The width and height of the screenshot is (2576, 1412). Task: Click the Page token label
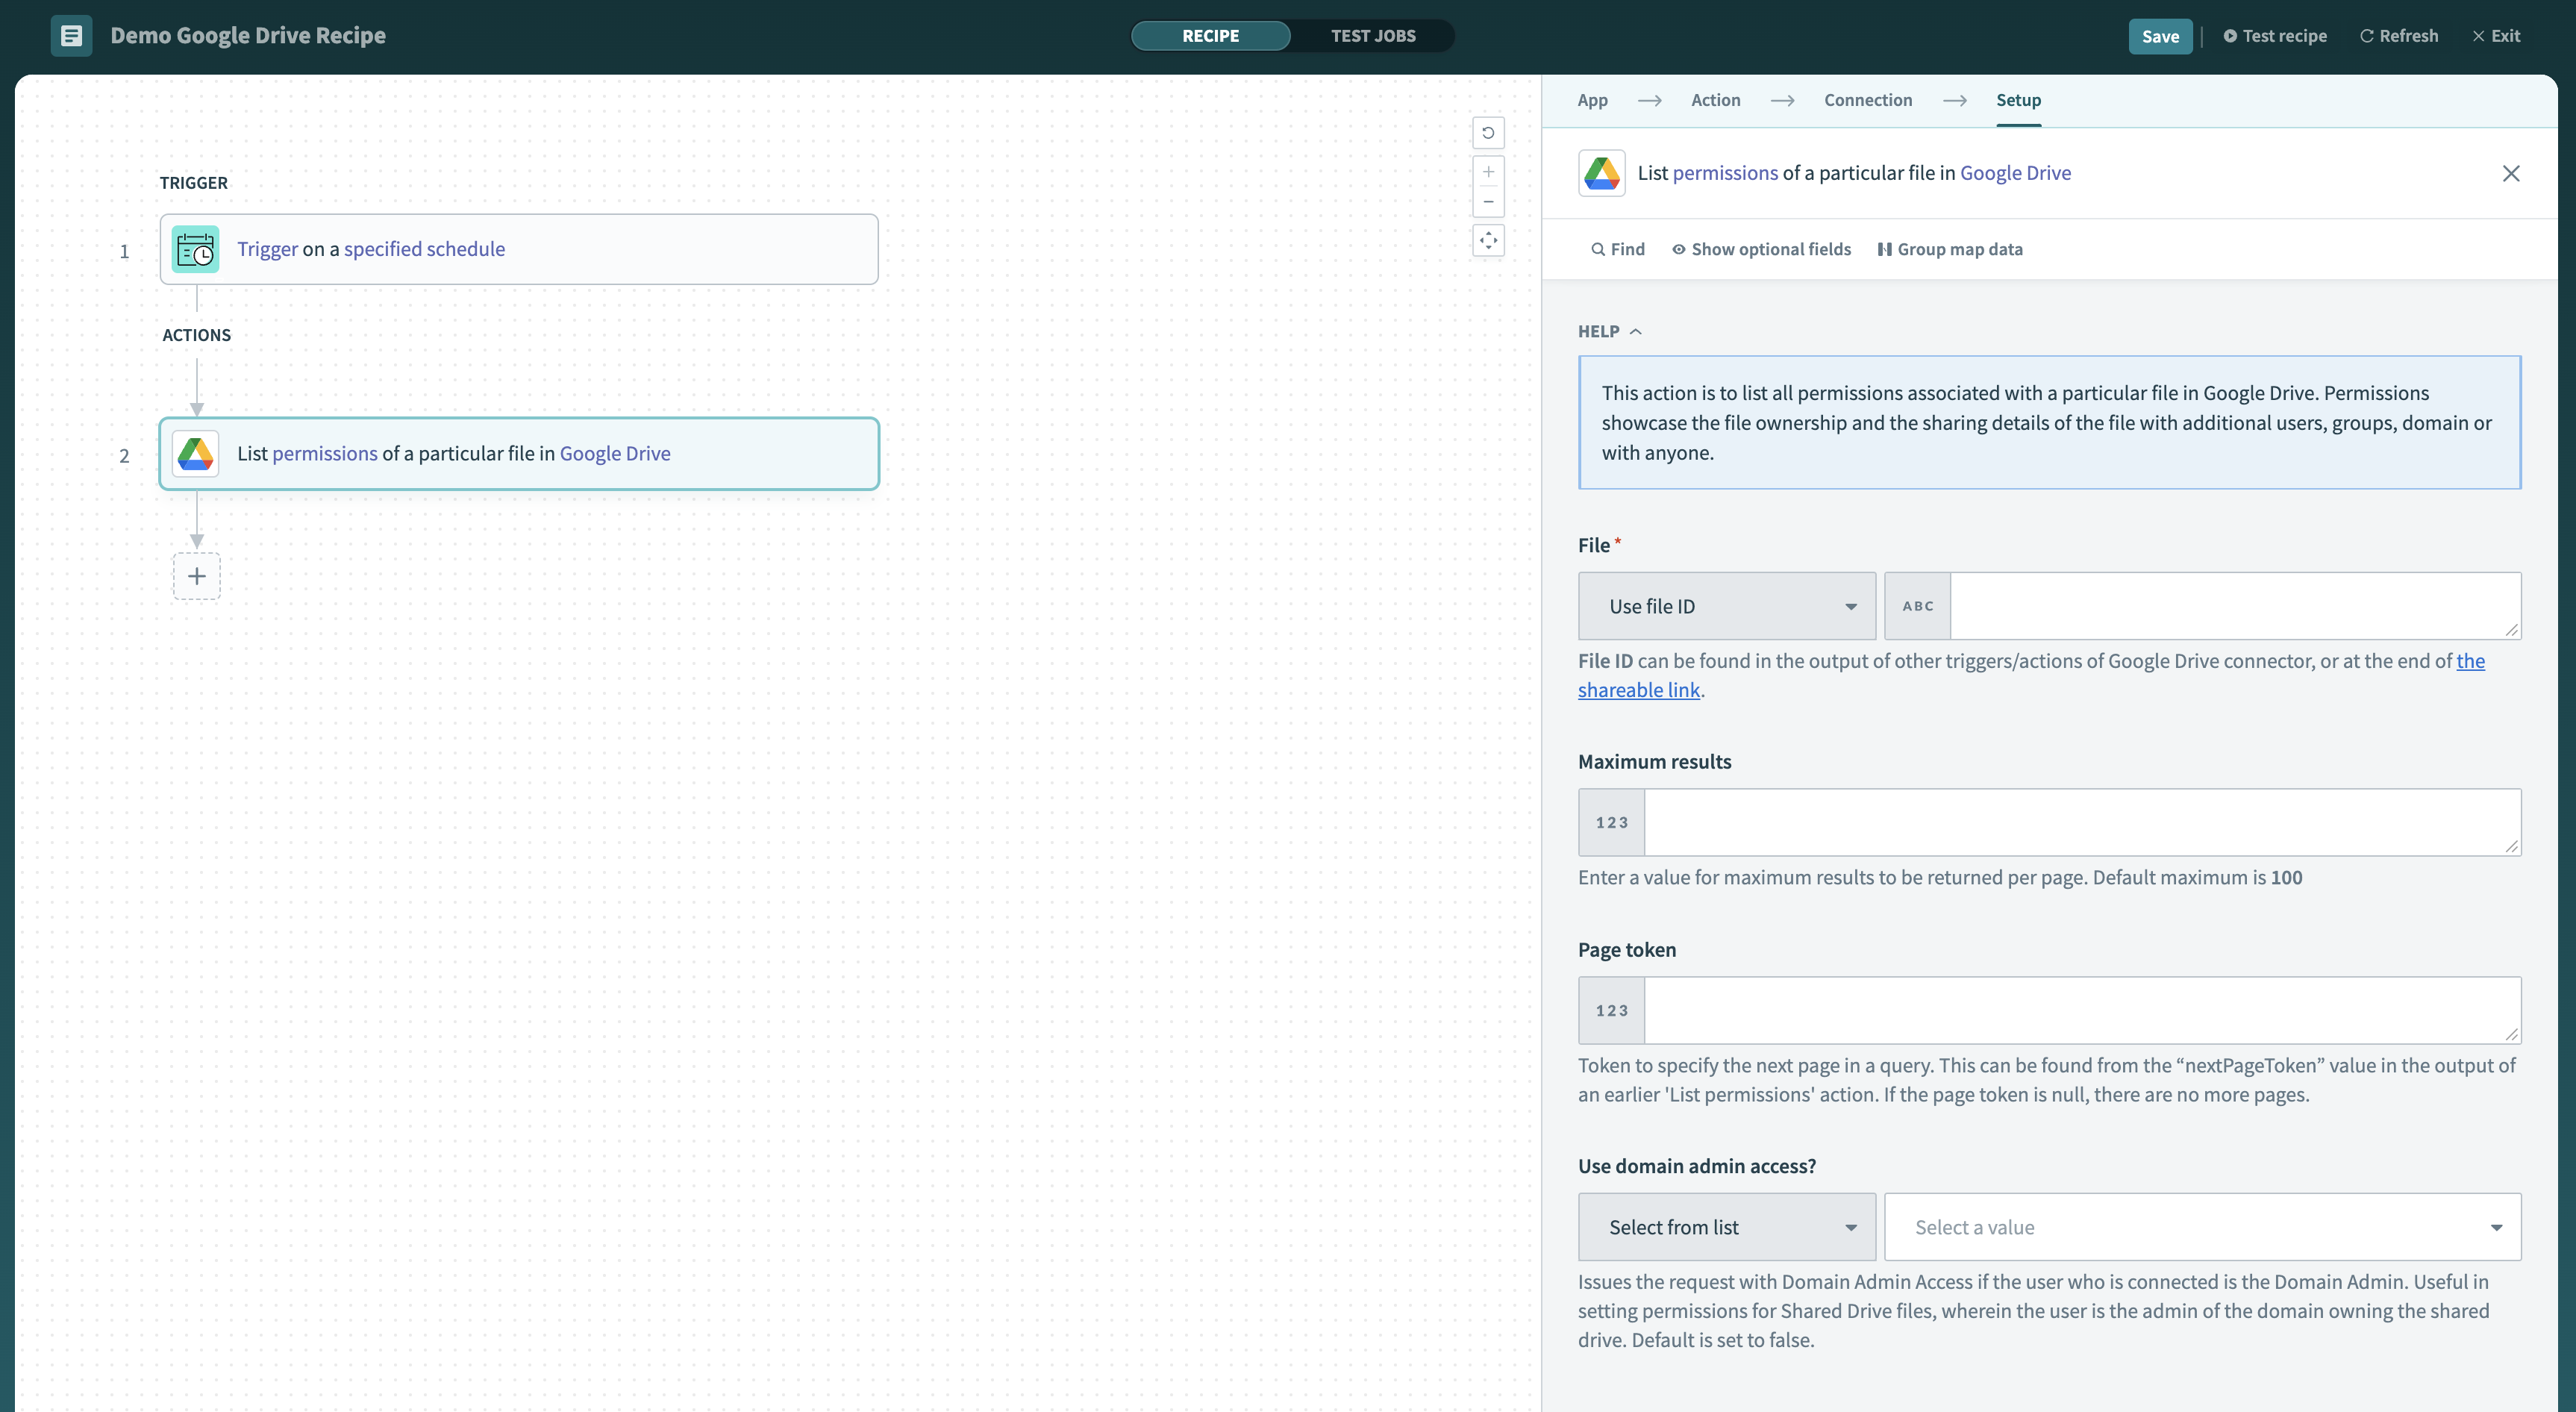1627,950
